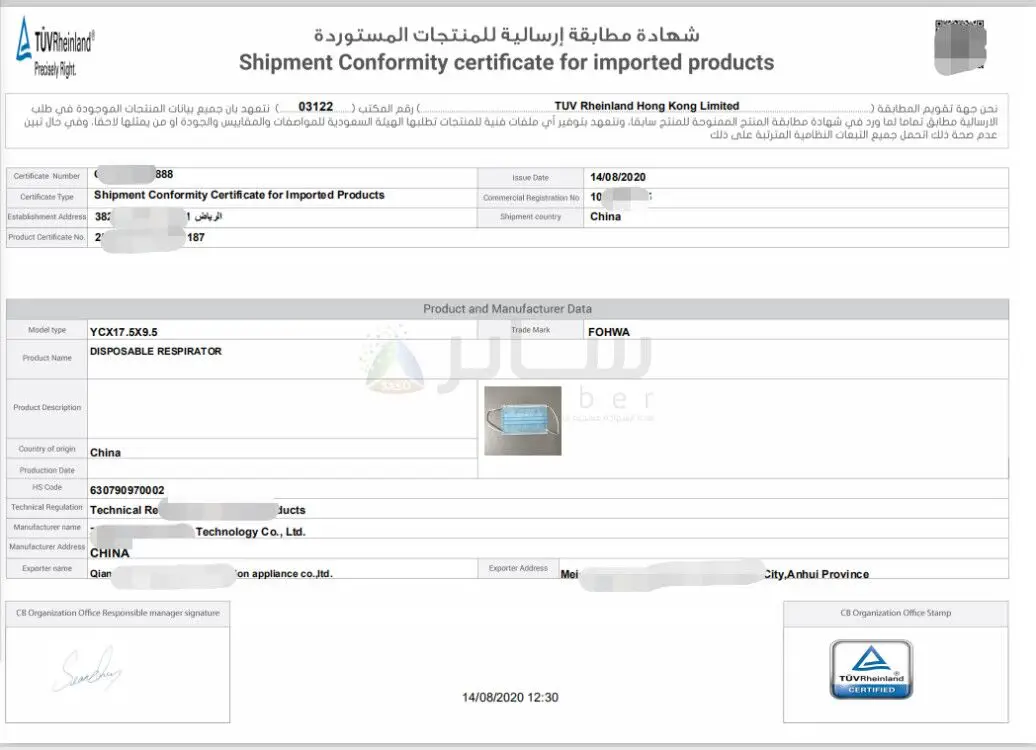Click the blue disposable mask product image
The height and width of the screenshot is (750, 1036).
coord(521,419)
